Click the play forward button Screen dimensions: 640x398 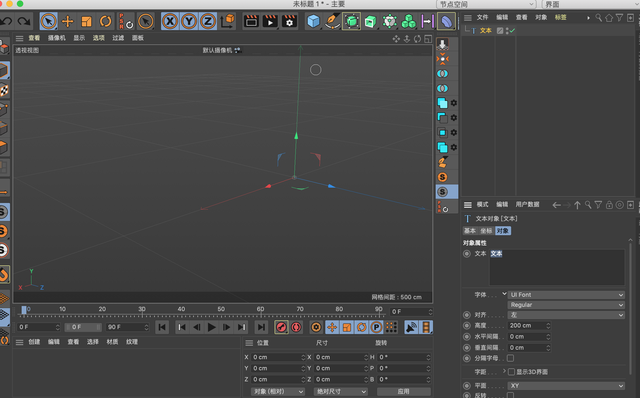point(211,327)
